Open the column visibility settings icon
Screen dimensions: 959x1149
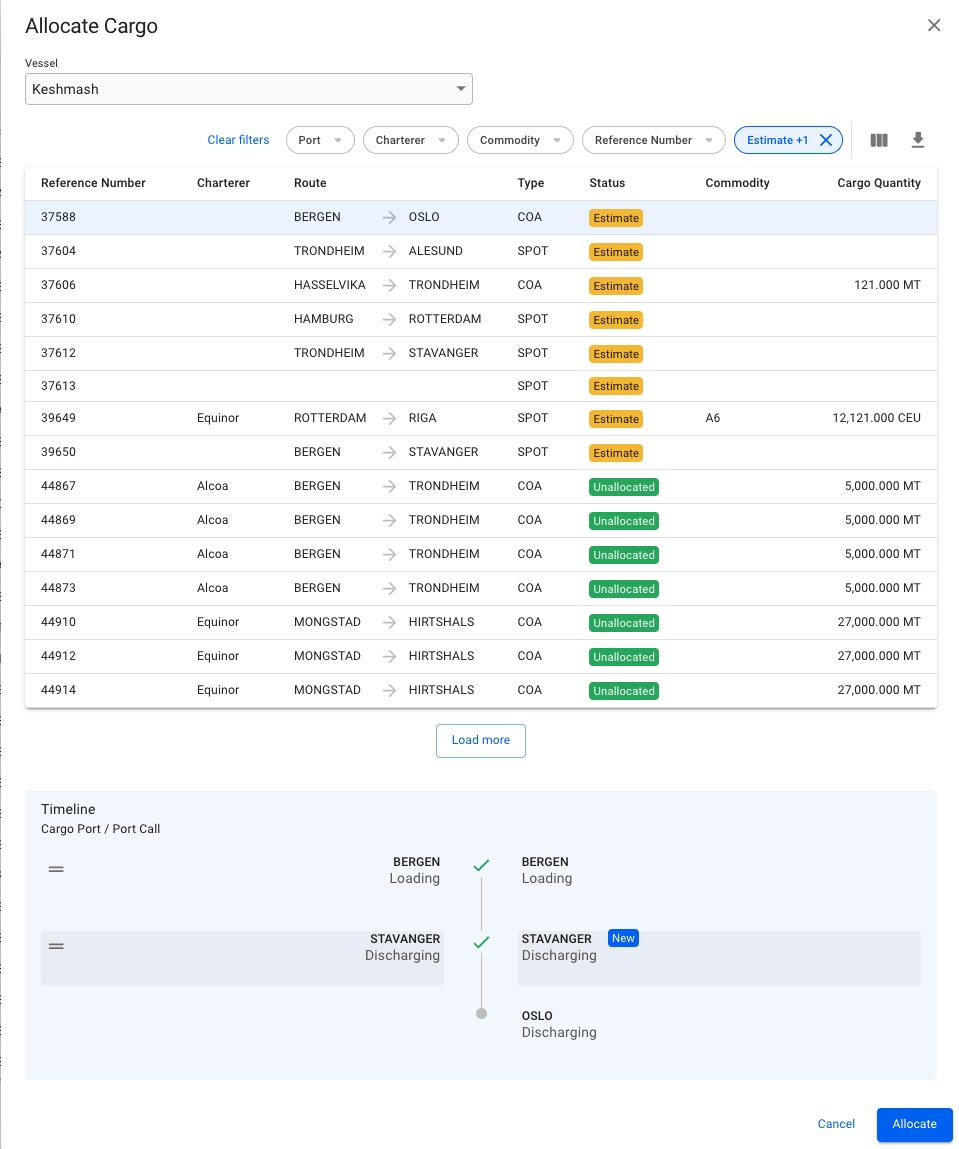pyautogui.click(x=879, y=141)
